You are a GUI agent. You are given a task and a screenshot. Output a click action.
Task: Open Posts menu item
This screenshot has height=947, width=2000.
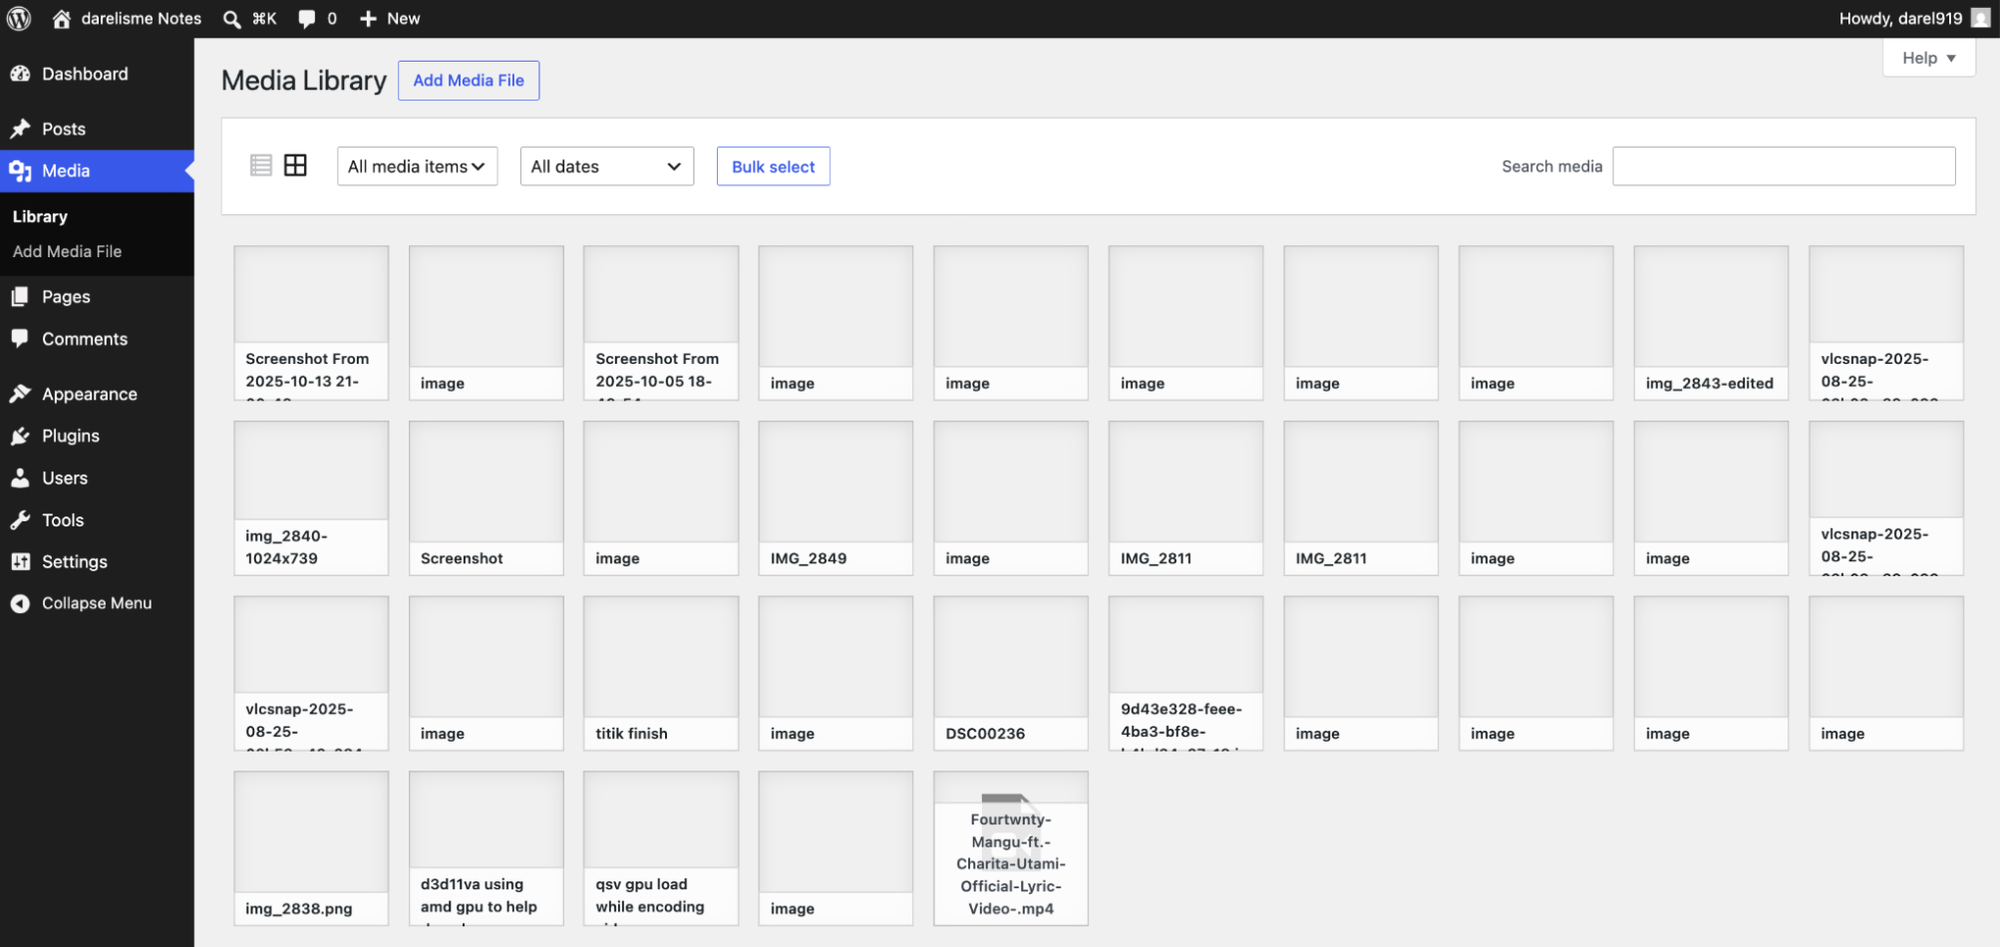coord(97,128)
